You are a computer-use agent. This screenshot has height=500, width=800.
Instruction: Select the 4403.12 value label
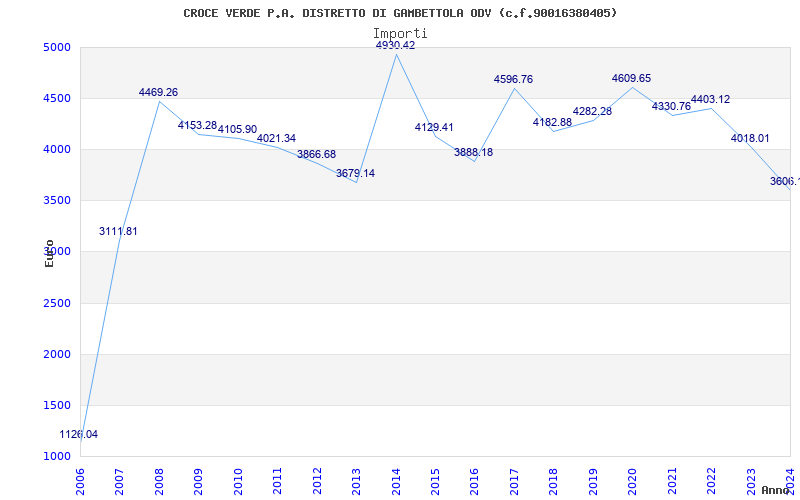(710, 99)
